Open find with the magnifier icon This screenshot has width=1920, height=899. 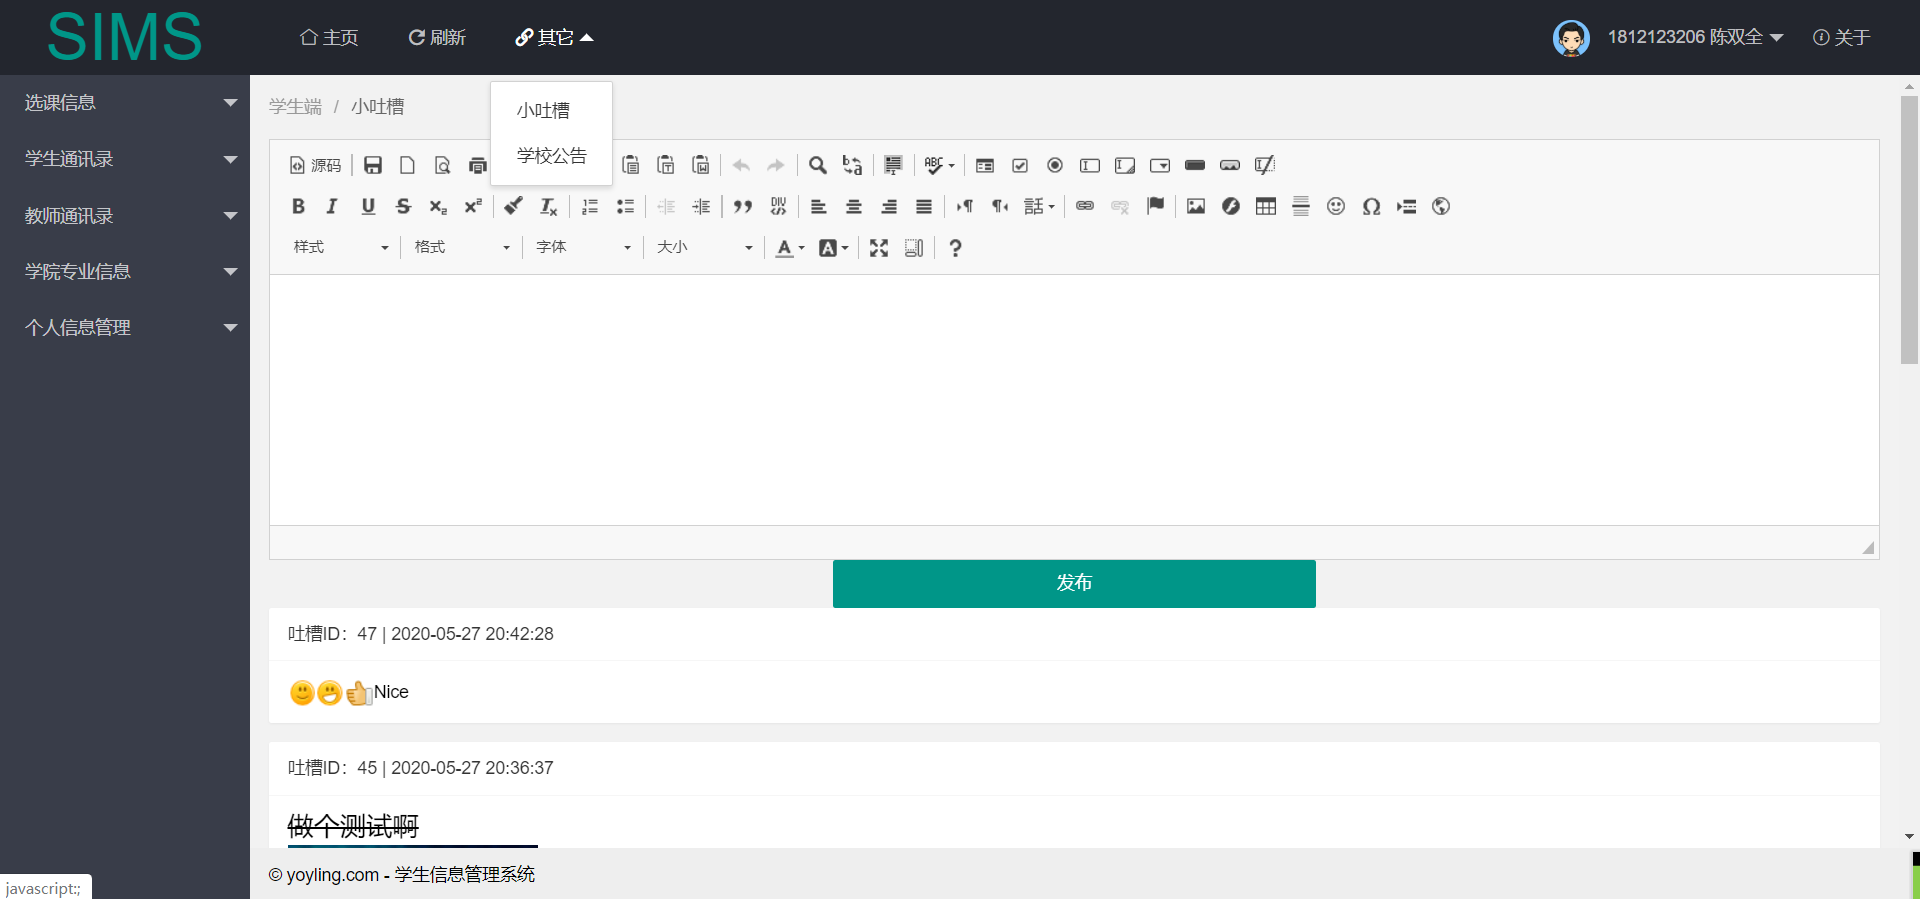pos(817,165)
